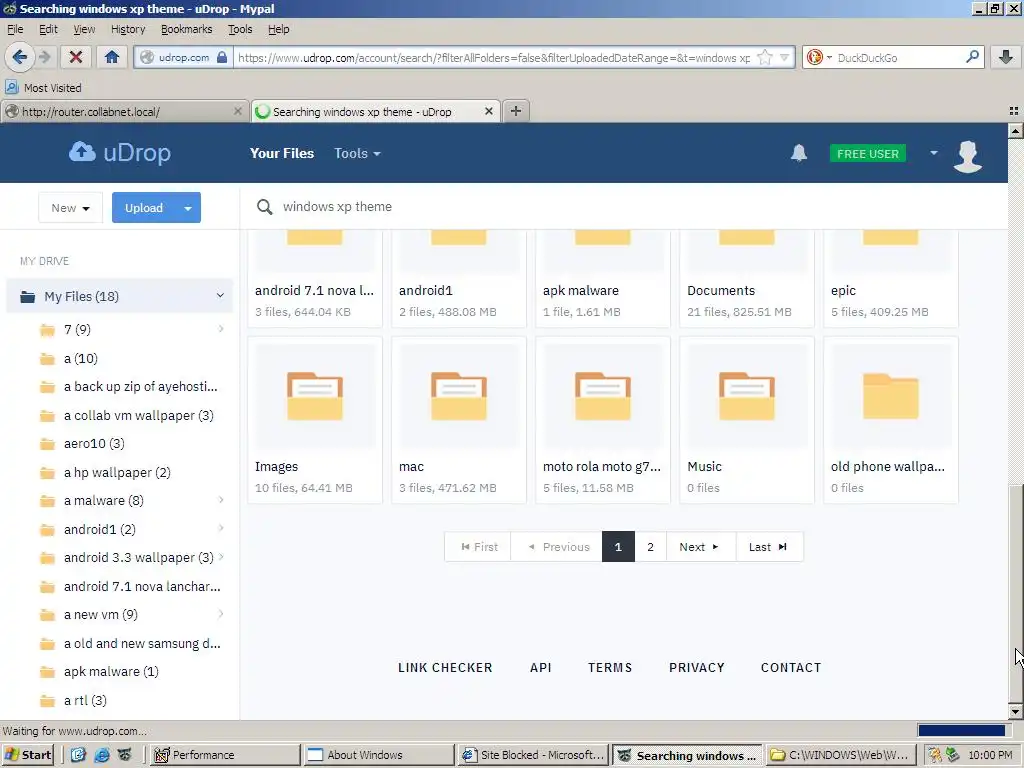Viewport: 1024px width, 768px height.
Task: Open account dropdown arrow next to FREE USER
Action: pyautogui.click(x=934, y=153)
